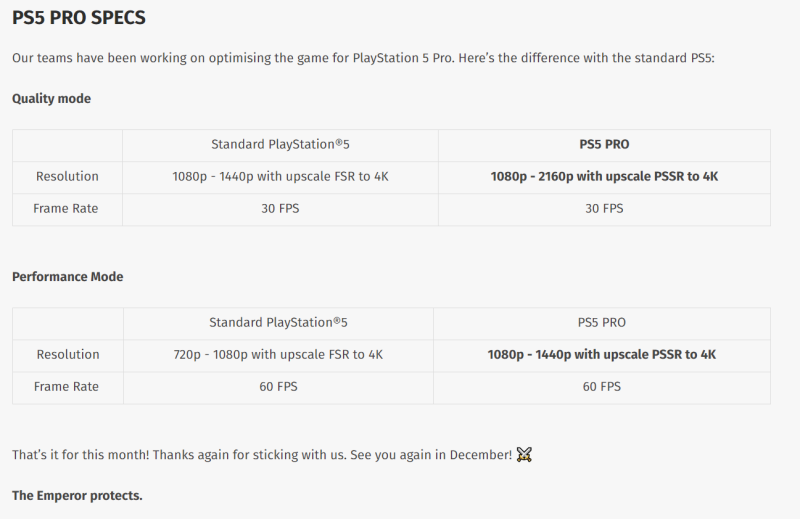Click the 30 FPS cell under PS5 PRO
This screenshot has height=519, width=800.
pyautogui.click(x=604, y=208)
